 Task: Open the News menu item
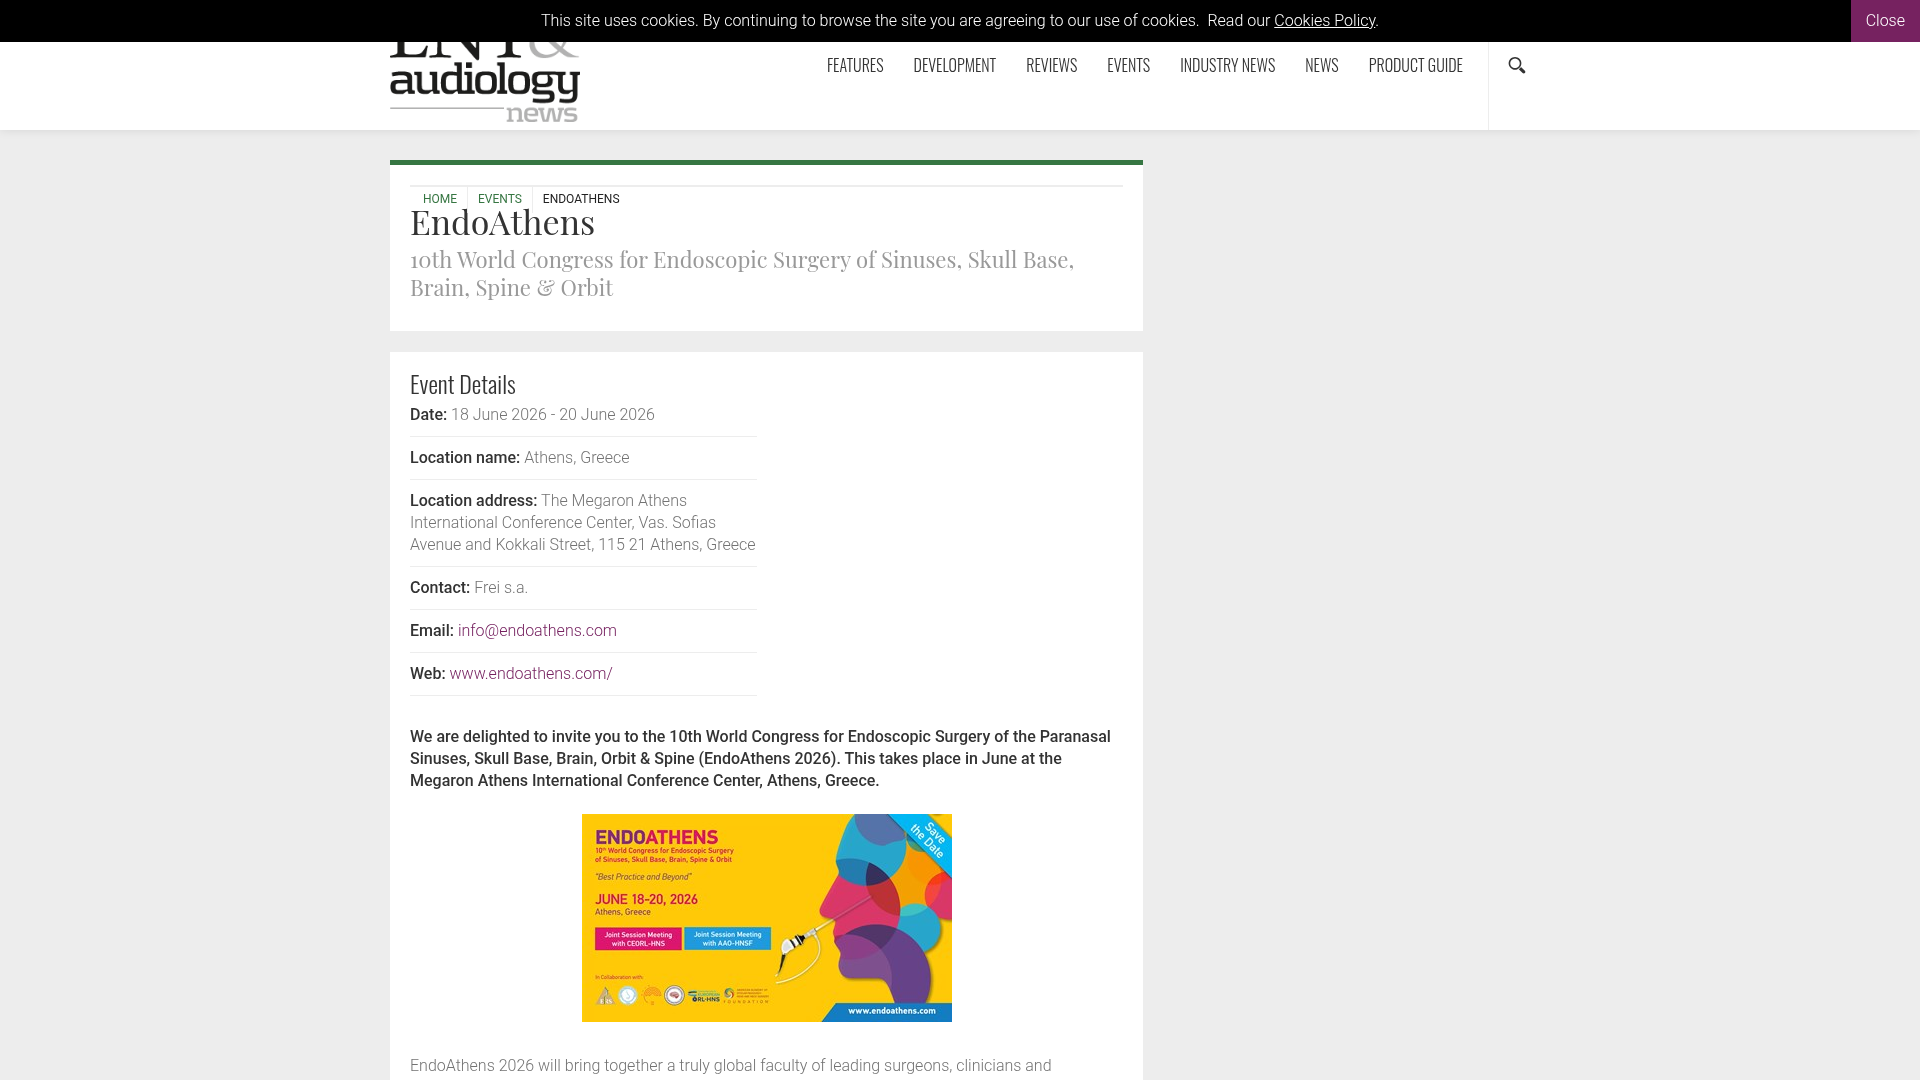click(1321, 66)
